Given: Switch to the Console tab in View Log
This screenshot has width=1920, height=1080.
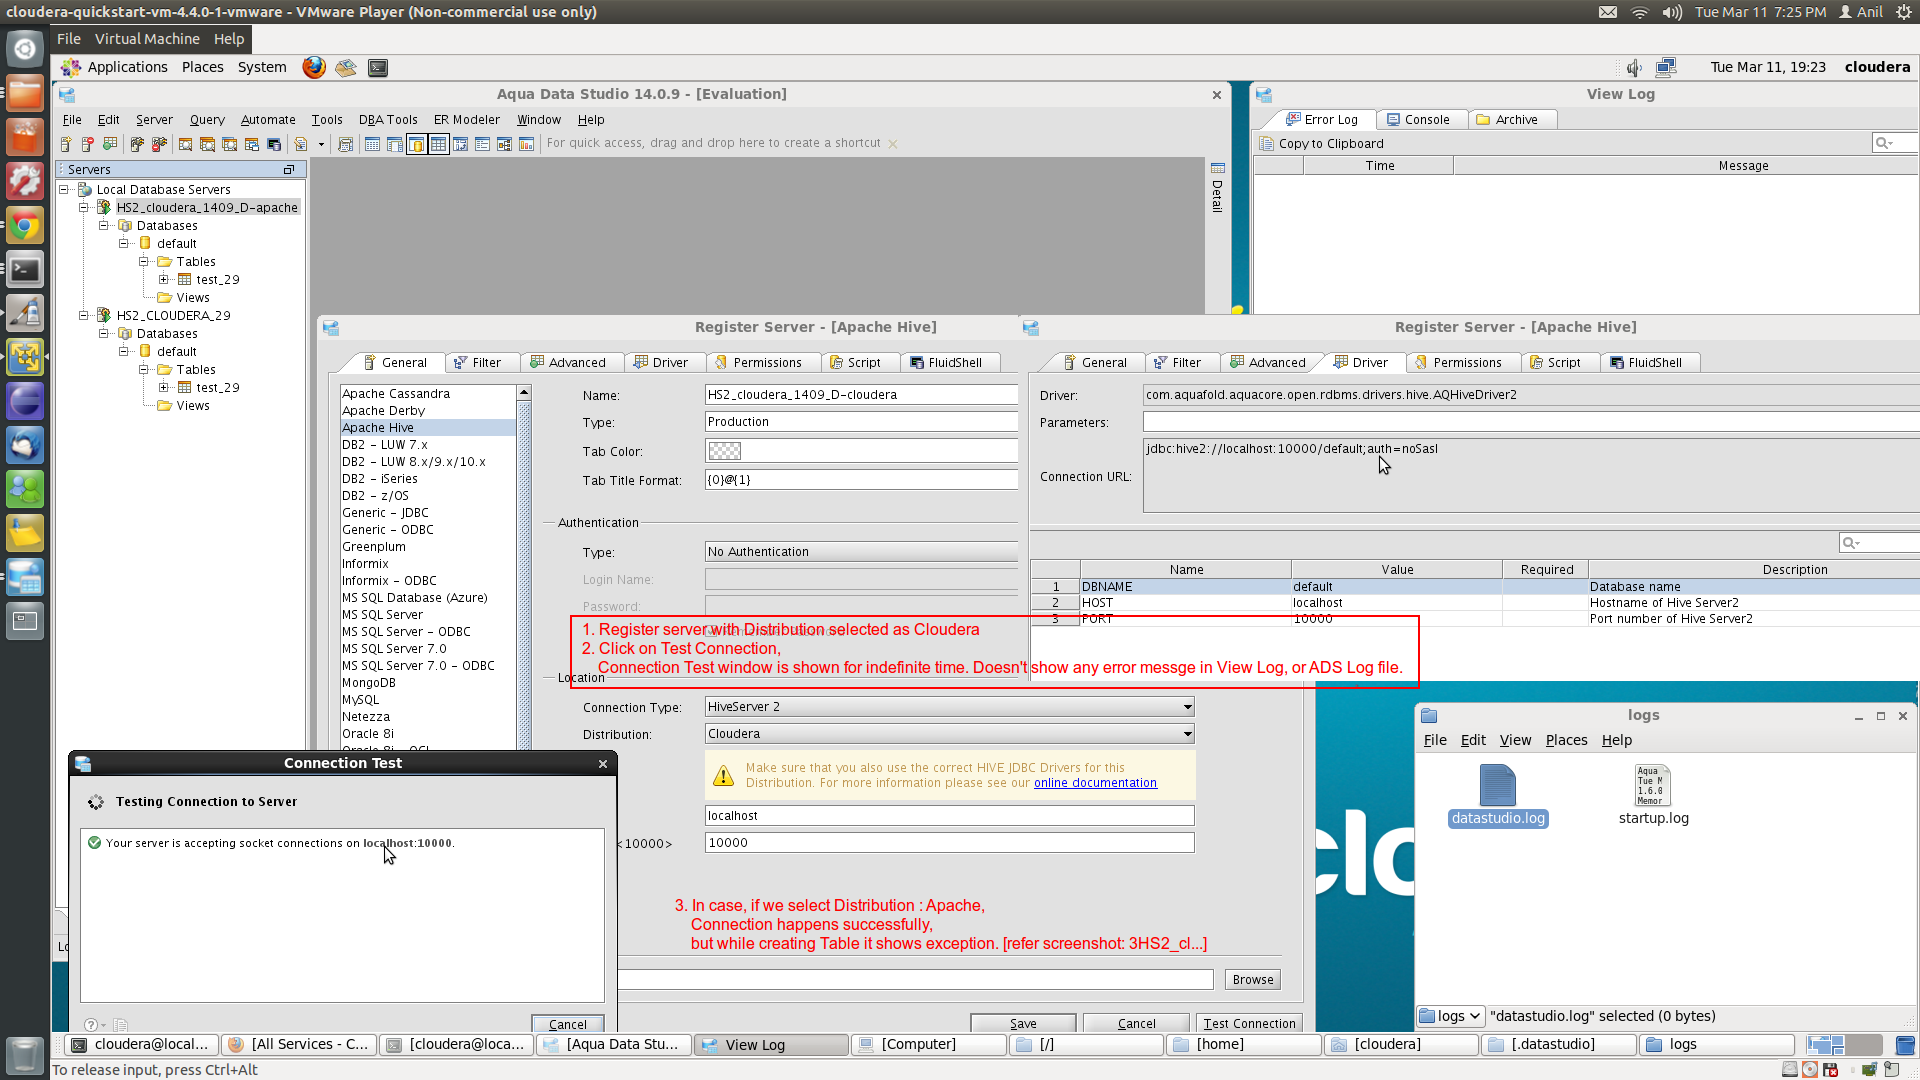Looking at the screenshot, I should coord(1418,120).
